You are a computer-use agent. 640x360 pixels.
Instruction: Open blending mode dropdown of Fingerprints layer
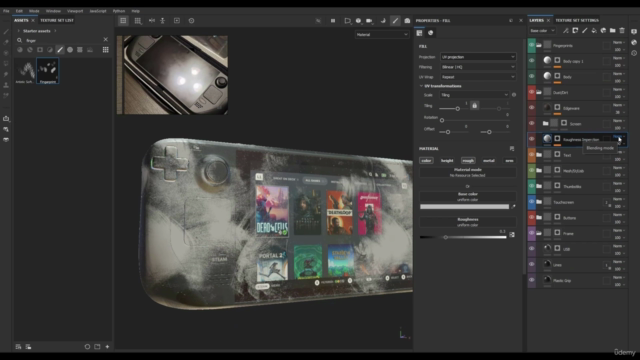(619, 42)
